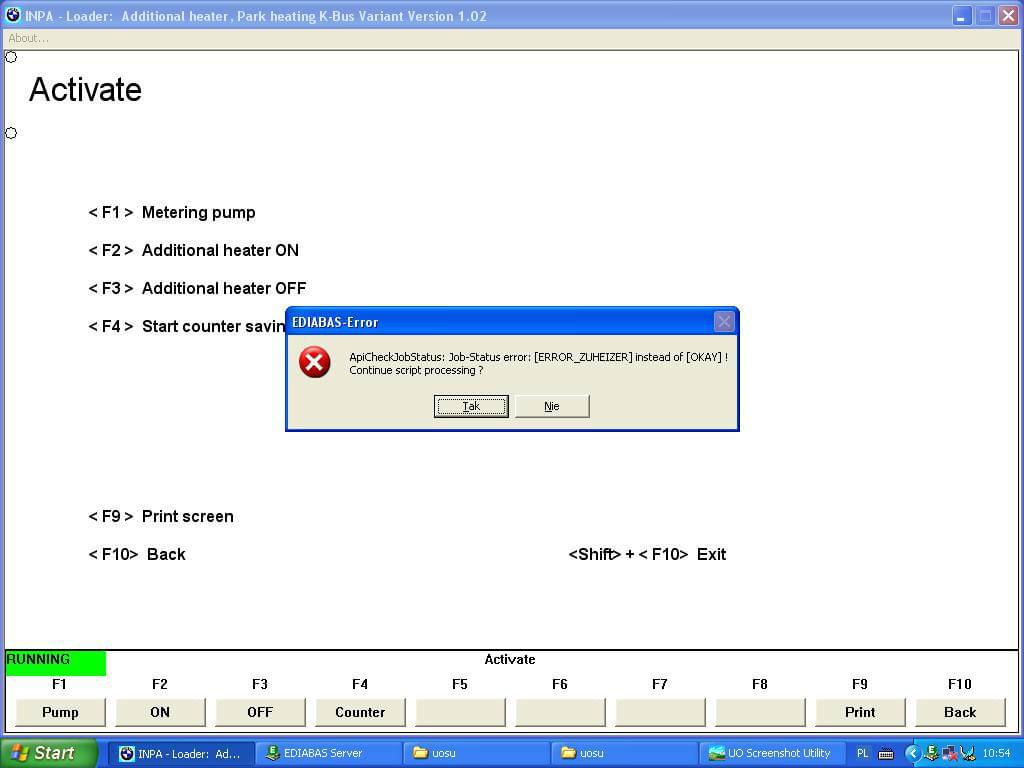
Task: Click the EDIABAS system tray icon
Action: pos(931,753)
